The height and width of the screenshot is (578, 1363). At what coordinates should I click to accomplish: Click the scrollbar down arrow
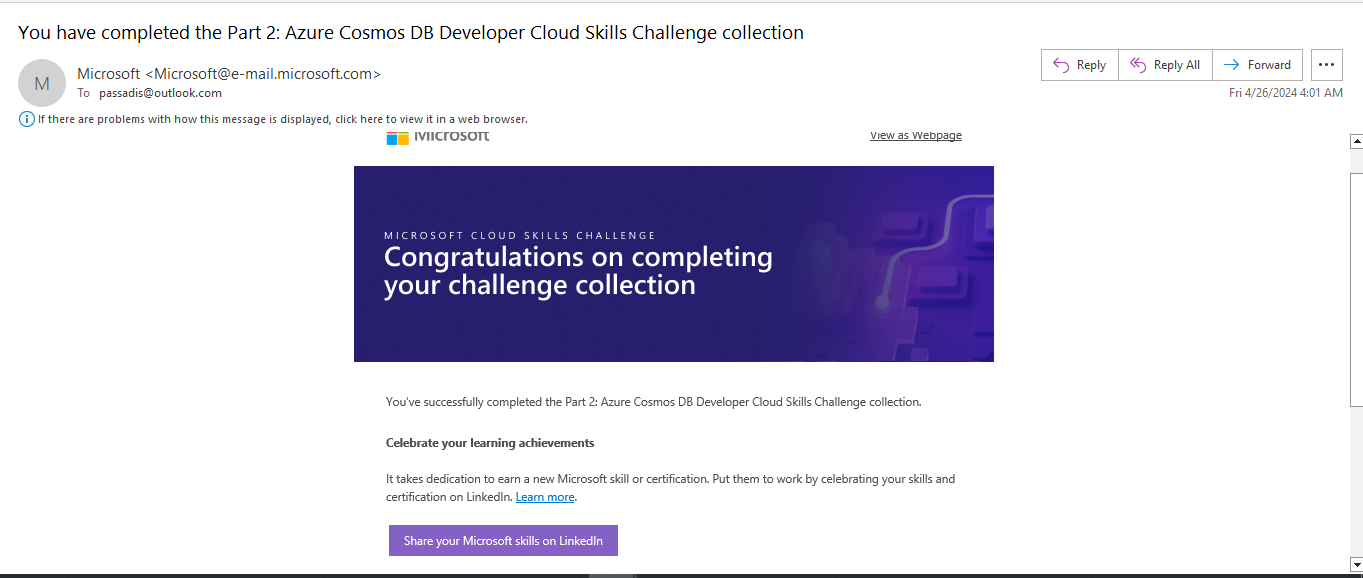(x=1356, y=564)
